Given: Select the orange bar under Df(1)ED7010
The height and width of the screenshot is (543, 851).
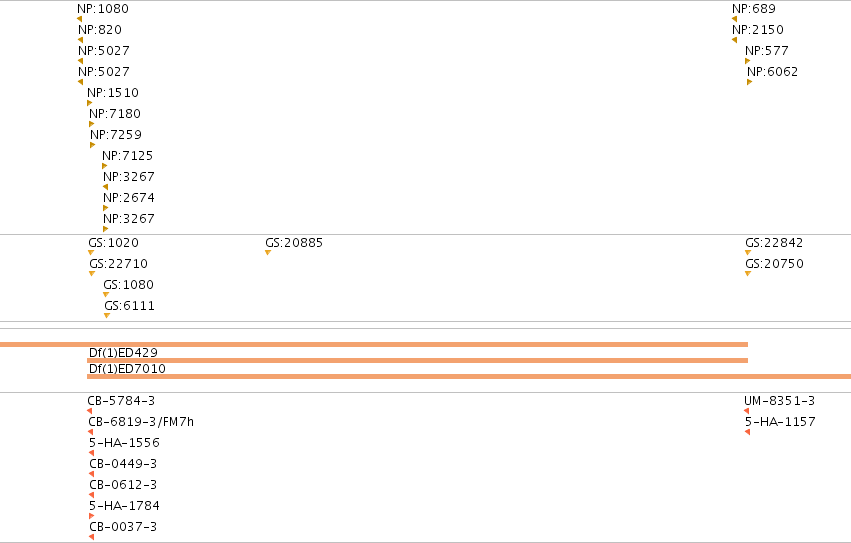Looking at the screenshot, I should pyautogui.click(x=469, y=376).
